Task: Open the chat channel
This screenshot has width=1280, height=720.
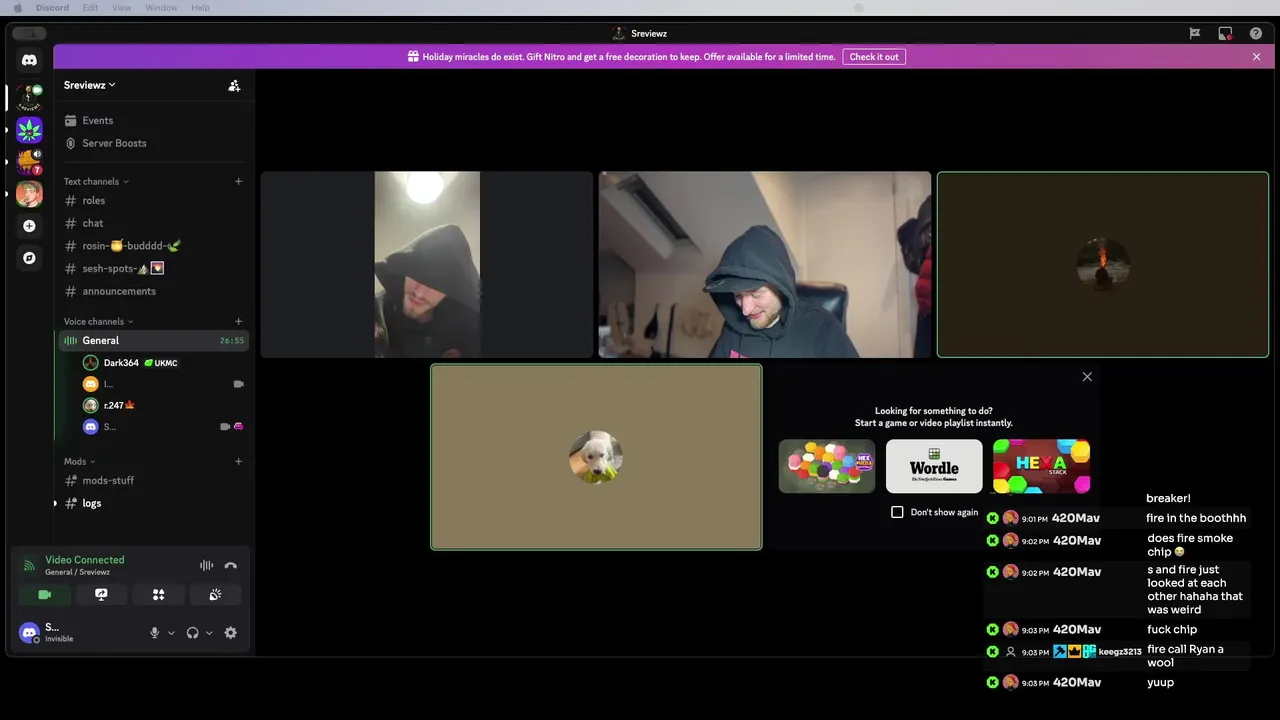Action: (153, 223)
